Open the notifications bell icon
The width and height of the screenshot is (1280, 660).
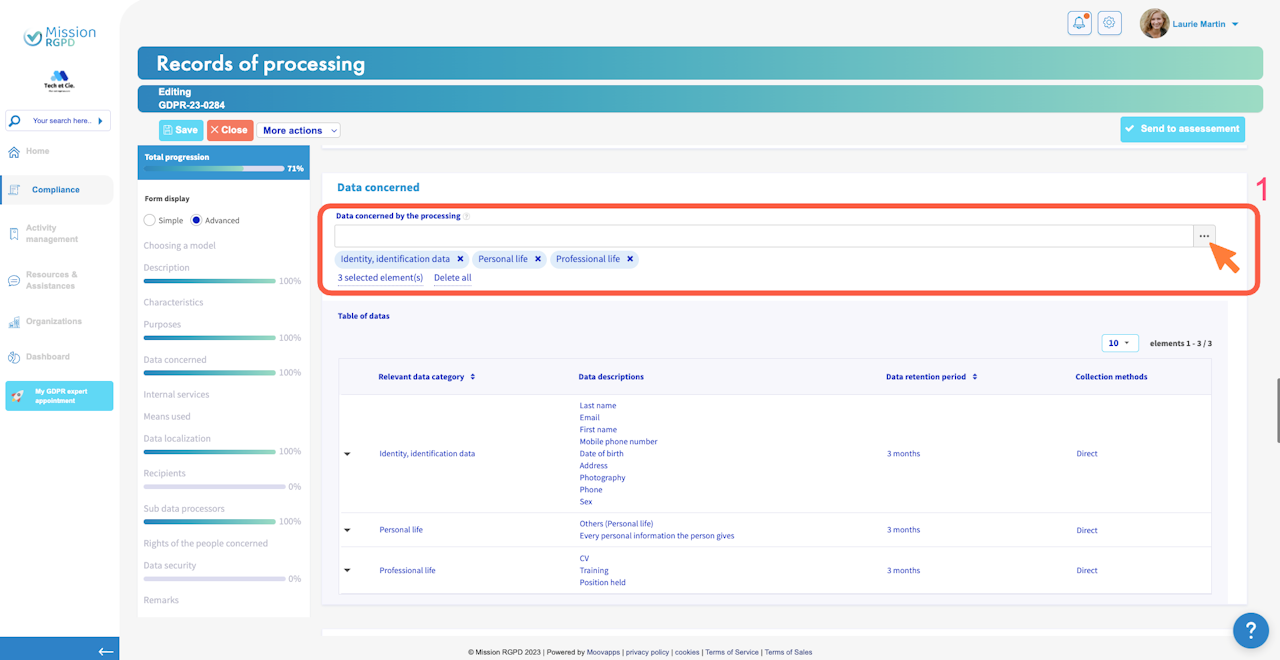coord(1079,23)
